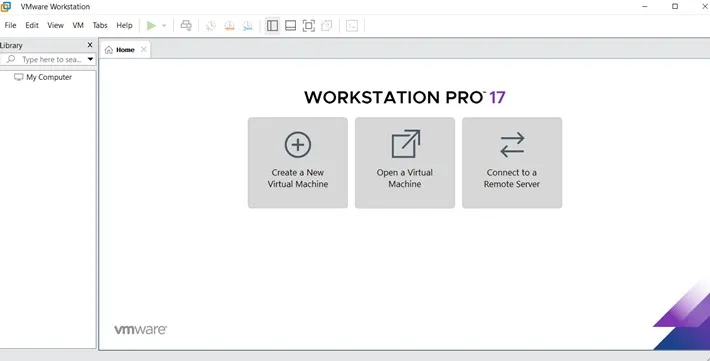Open the Tabs menu

tap(100, 25)
